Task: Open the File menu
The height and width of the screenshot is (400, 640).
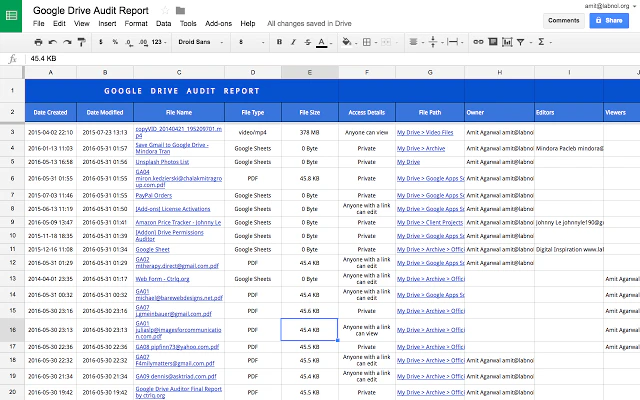Action: (39, 24)
